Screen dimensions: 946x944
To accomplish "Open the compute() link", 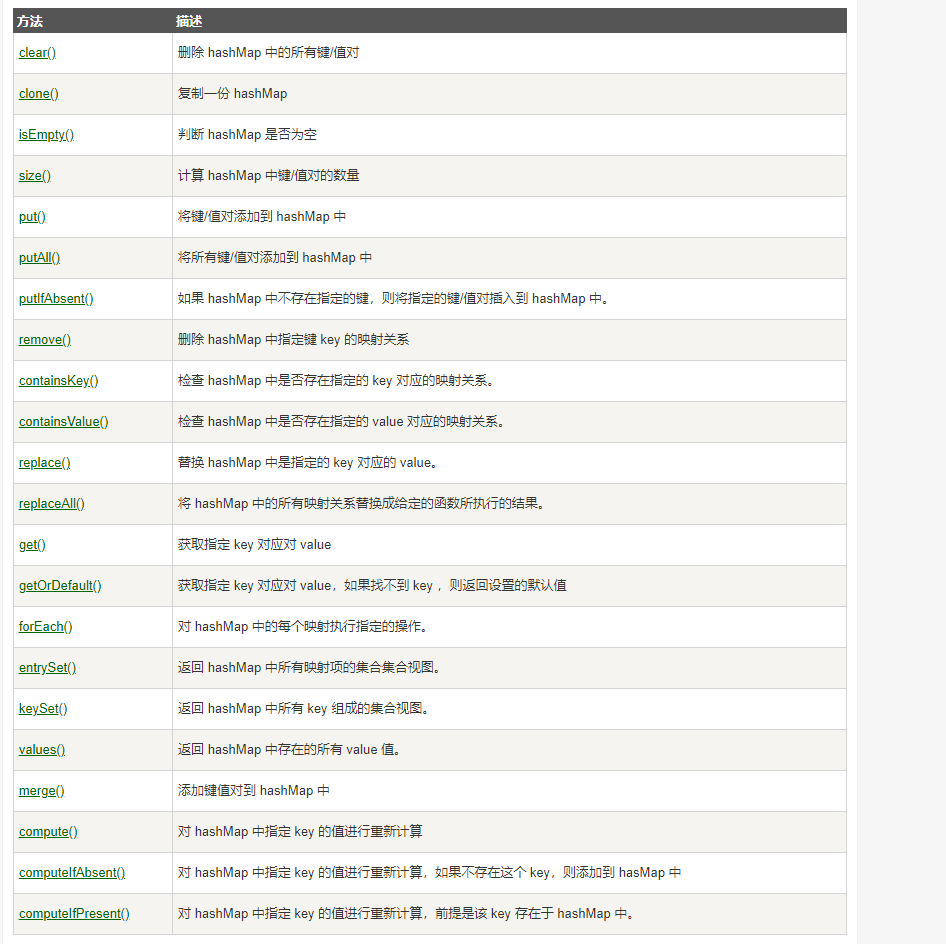I will tap(48, 832).
